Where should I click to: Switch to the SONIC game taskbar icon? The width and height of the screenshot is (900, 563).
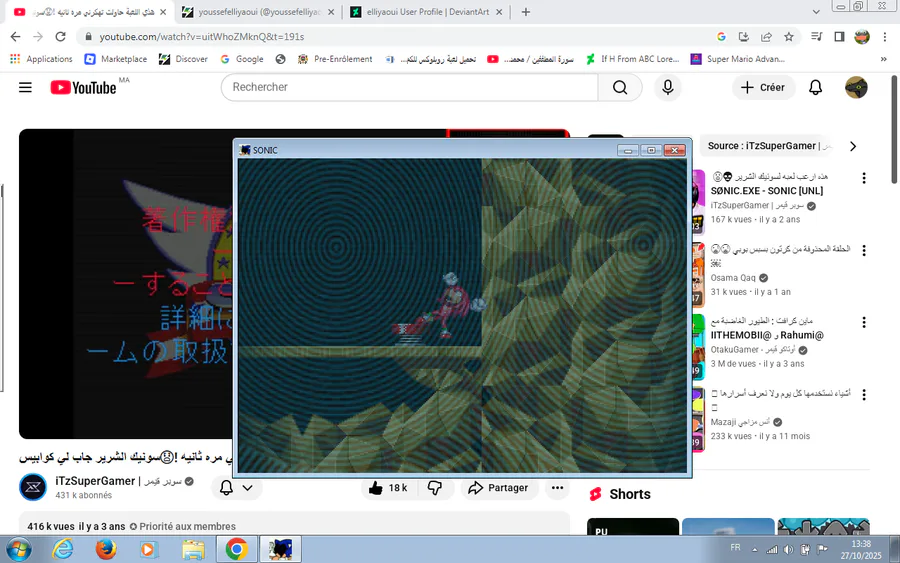click(x=280, y=550)
